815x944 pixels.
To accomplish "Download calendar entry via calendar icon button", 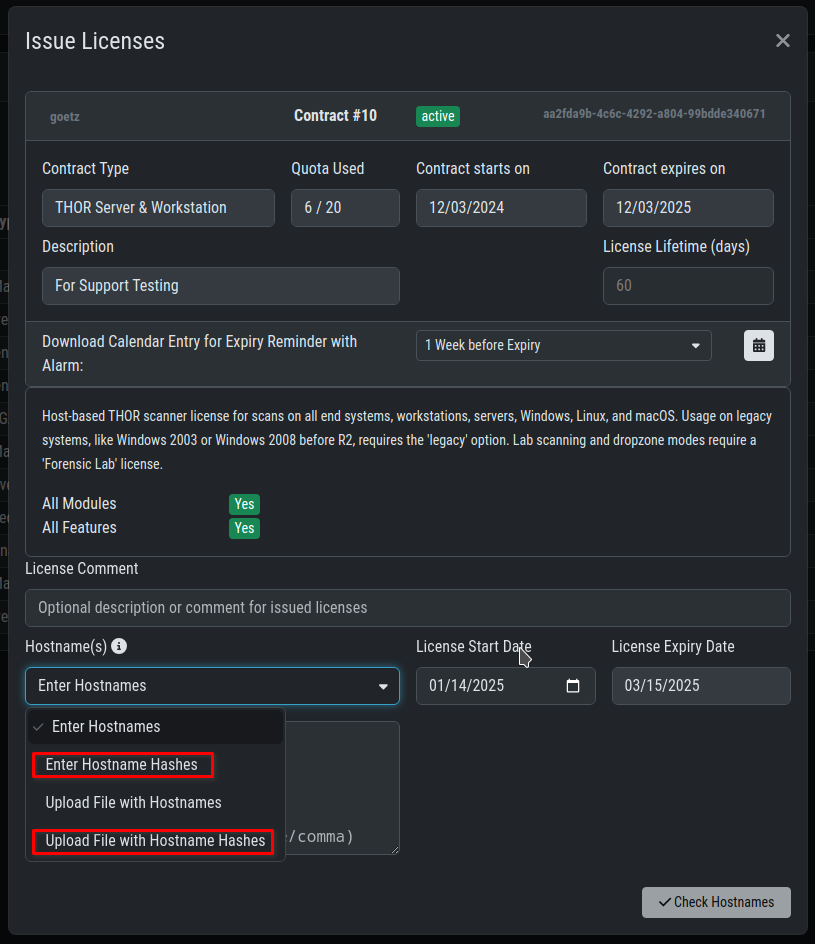I will point(759,345).
